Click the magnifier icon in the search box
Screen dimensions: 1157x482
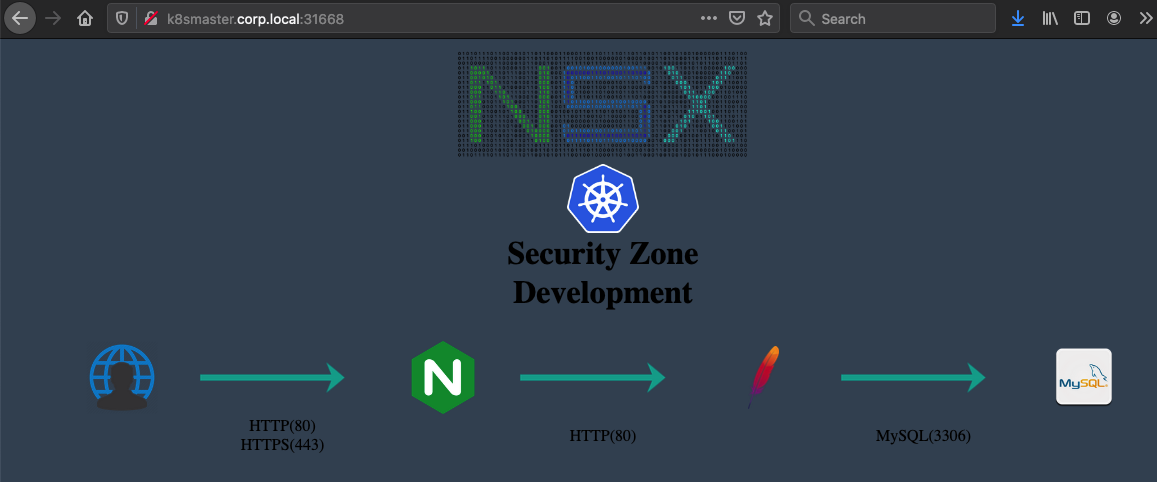click(x=807, y=18)
